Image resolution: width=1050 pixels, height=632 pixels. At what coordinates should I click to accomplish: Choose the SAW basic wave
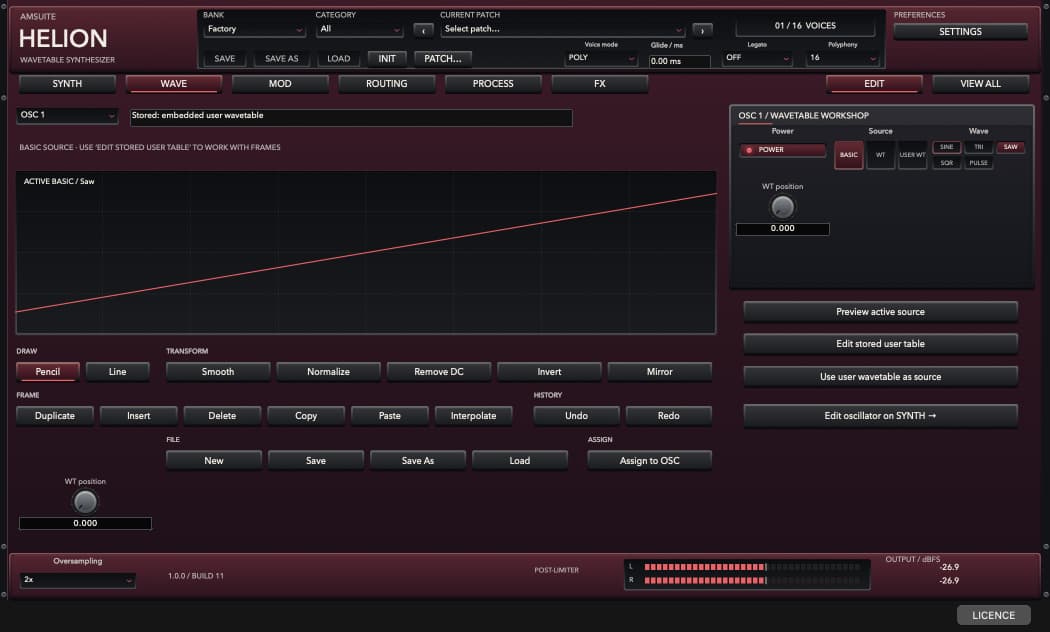(x=1010, y=147)
